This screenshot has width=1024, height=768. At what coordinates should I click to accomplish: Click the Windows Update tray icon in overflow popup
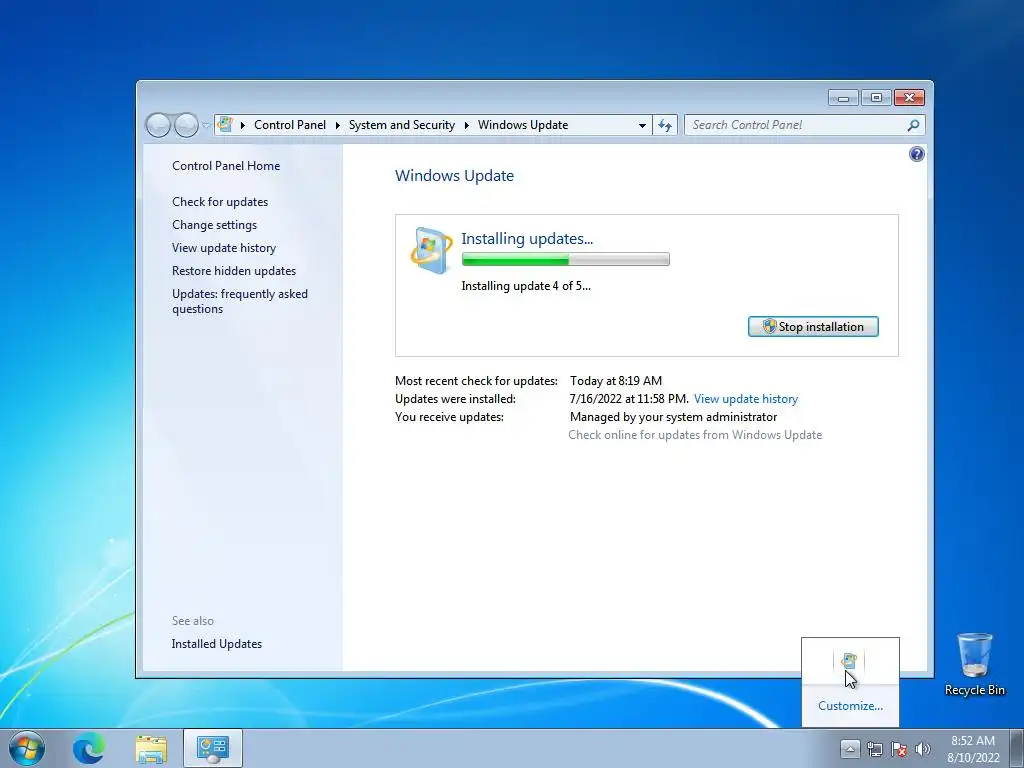tap(849, 661)
